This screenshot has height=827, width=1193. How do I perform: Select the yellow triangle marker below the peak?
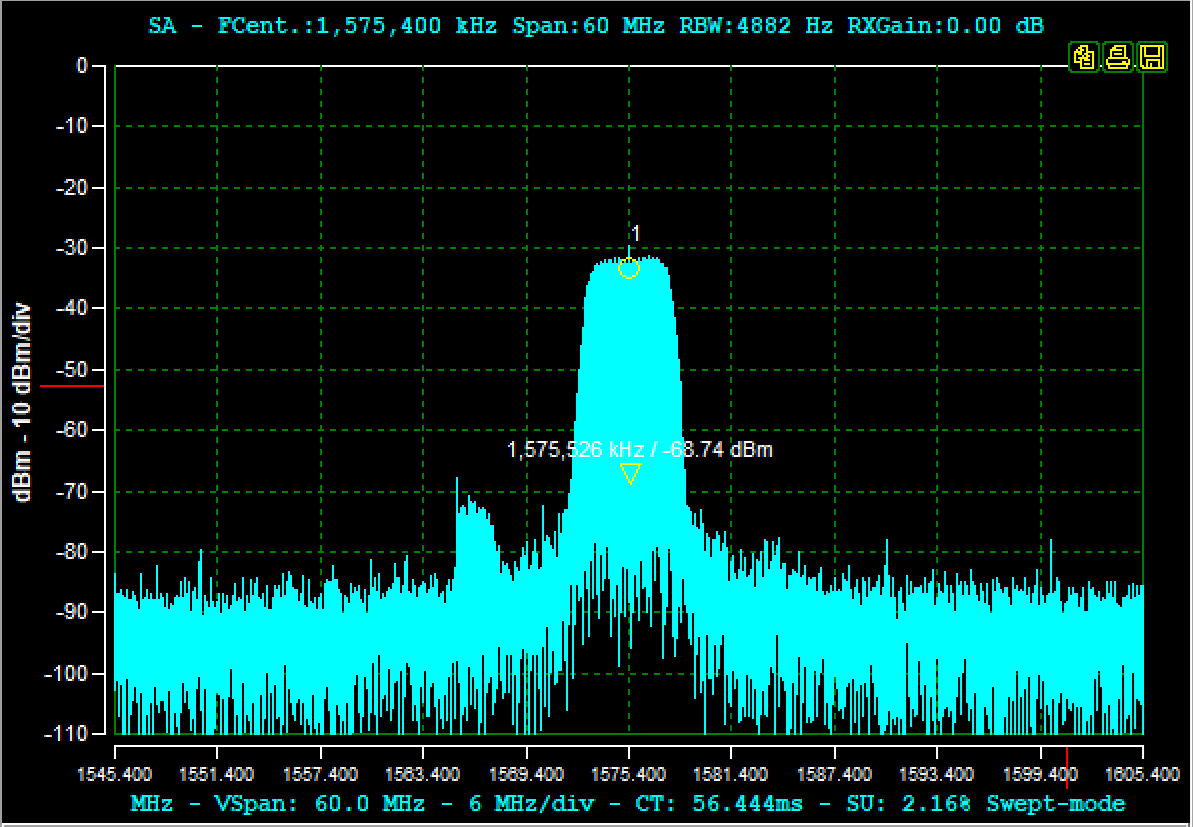click(x=630, y=473)
